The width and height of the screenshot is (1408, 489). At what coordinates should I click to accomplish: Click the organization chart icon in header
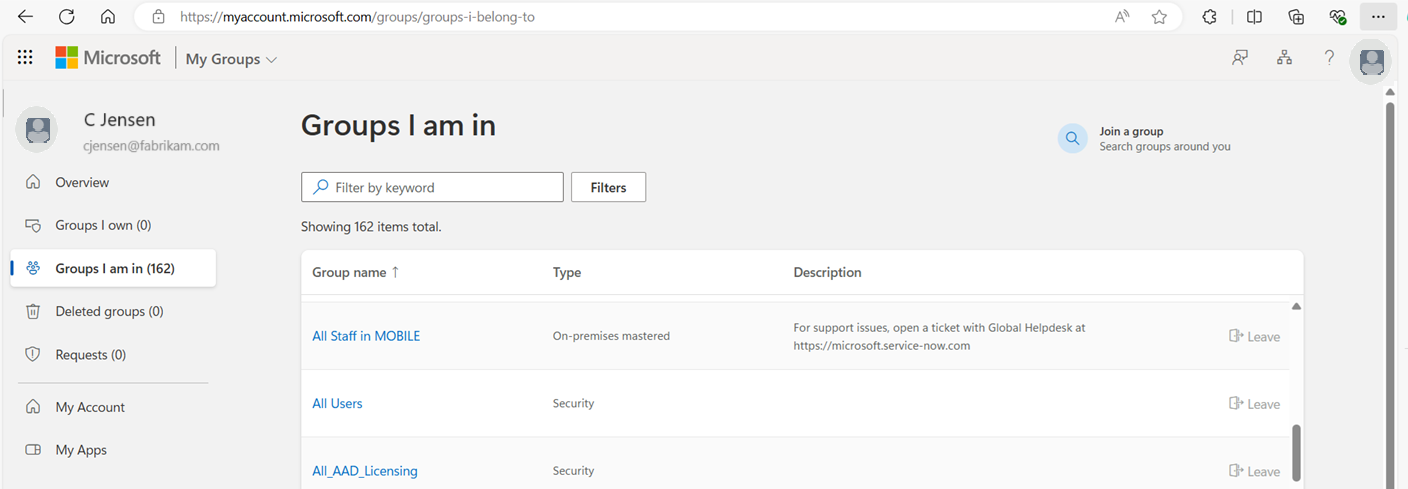point(1284,58)
